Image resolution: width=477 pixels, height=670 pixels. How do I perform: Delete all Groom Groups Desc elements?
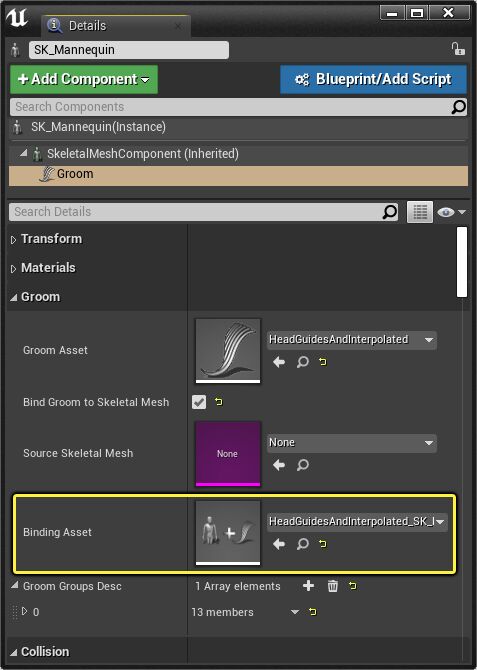pyautogui.click(x=333, y=586)
